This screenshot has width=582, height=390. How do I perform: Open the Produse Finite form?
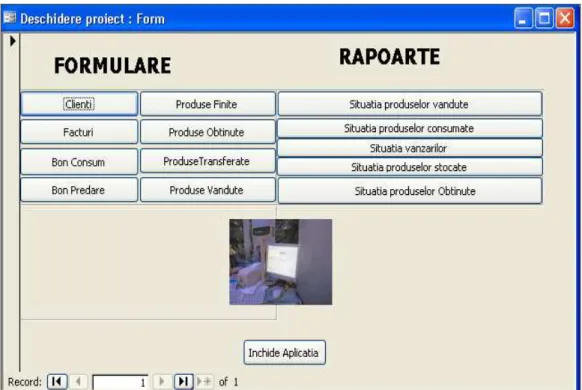[x=208, y=104]
